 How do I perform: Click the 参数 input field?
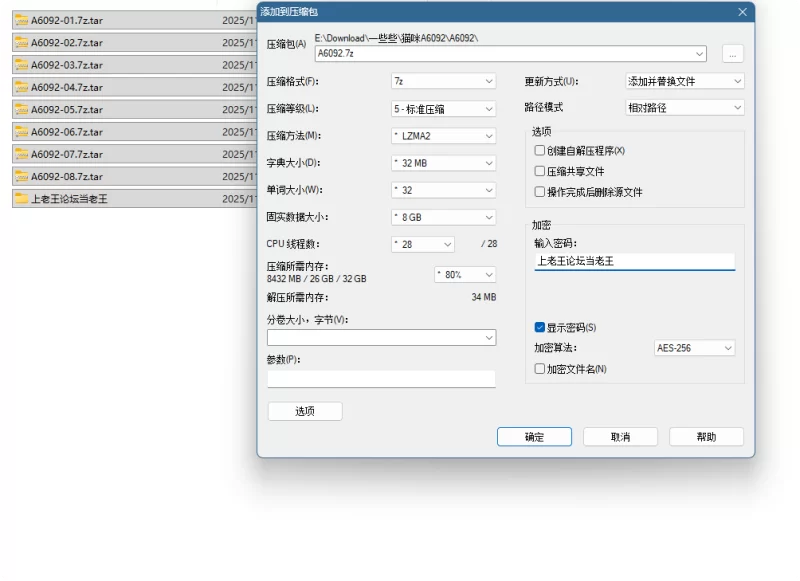(x=381, y=379)
